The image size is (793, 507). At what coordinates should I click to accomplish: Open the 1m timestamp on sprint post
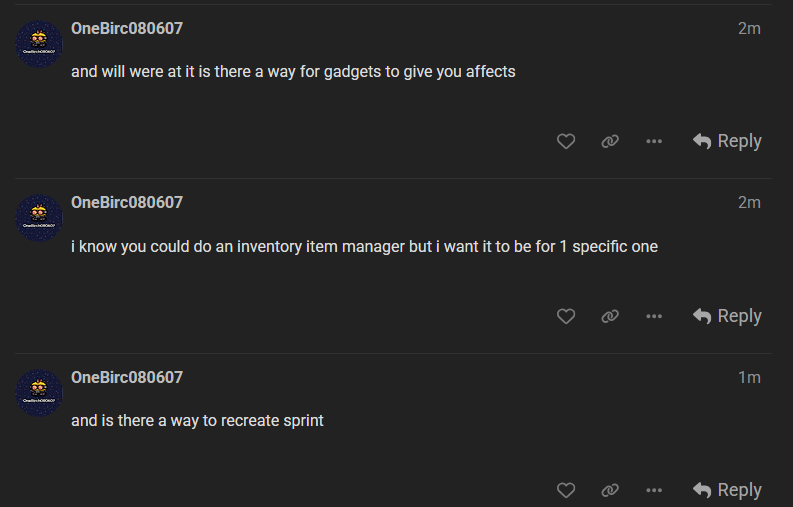point(749,377)
